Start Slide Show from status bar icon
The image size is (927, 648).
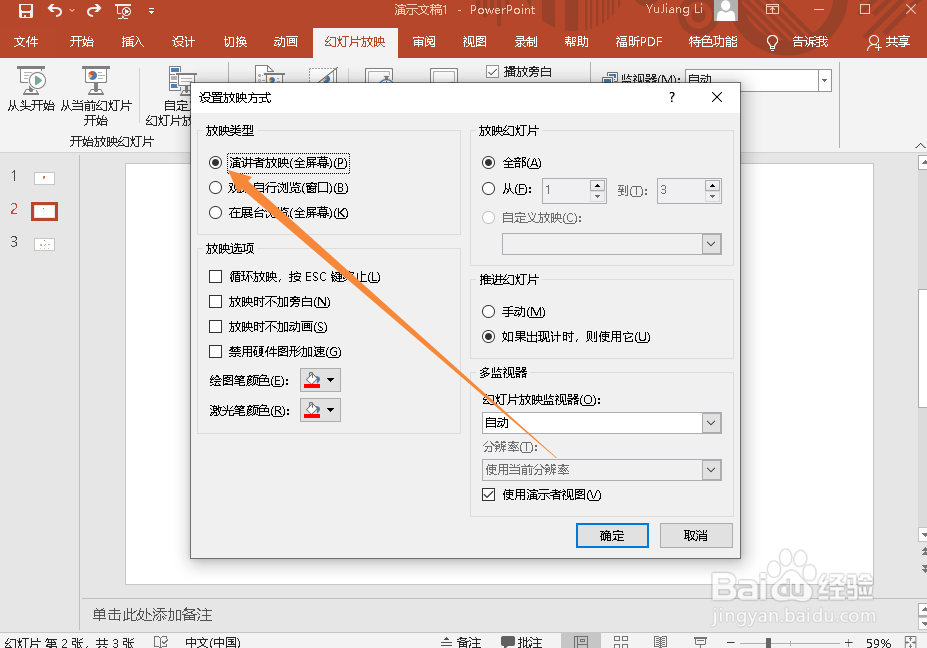pyautogui.click(x=701, y=642)
